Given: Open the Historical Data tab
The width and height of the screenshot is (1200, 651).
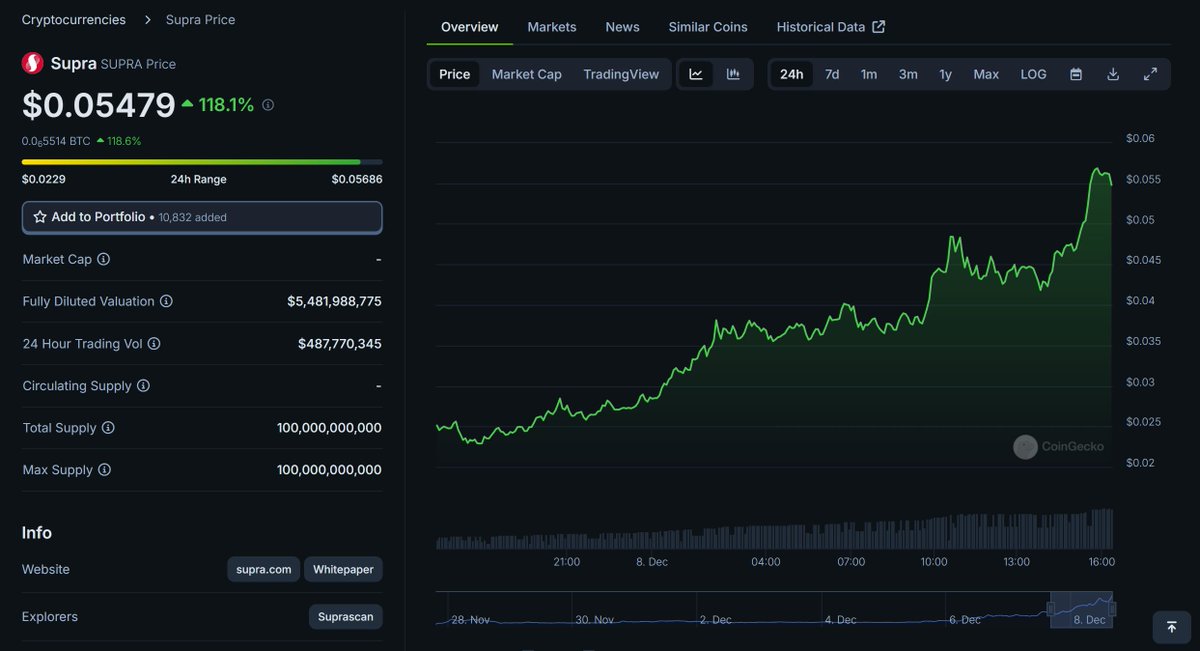Looking at the screenshot, I should 831,27.
